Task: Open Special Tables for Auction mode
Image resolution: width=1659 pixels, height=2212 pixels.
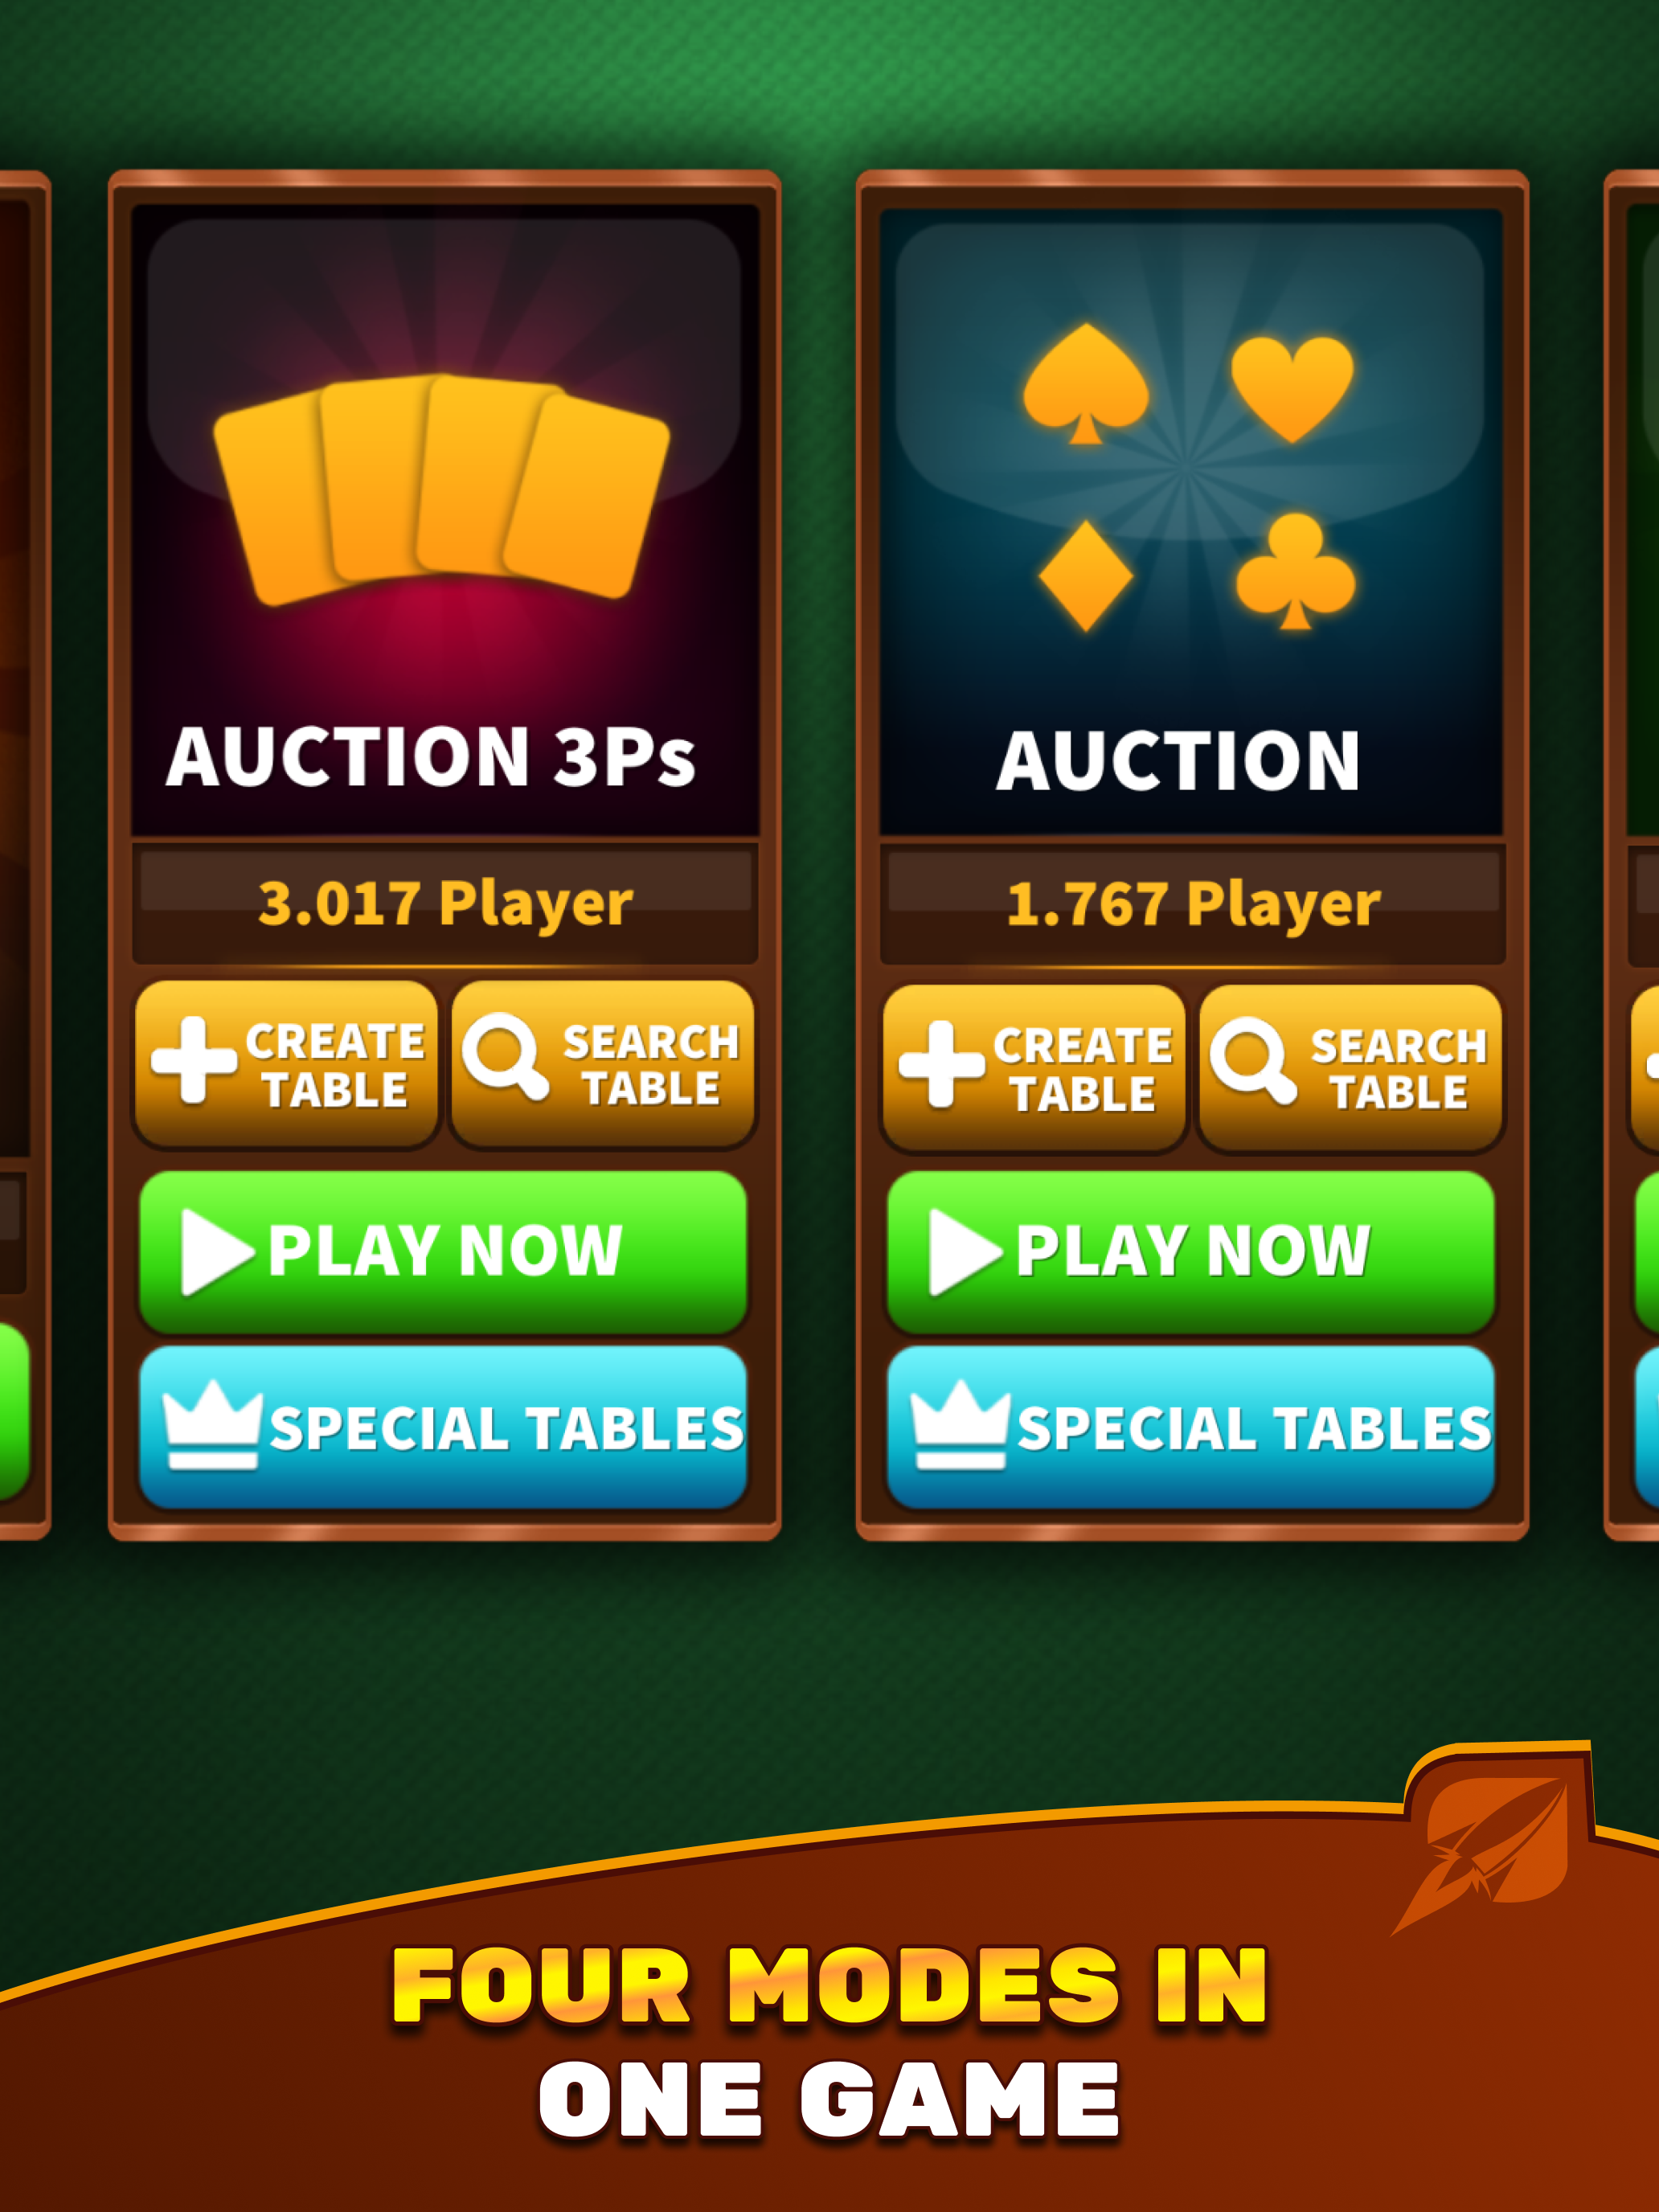Action: pos(1191,1427)
